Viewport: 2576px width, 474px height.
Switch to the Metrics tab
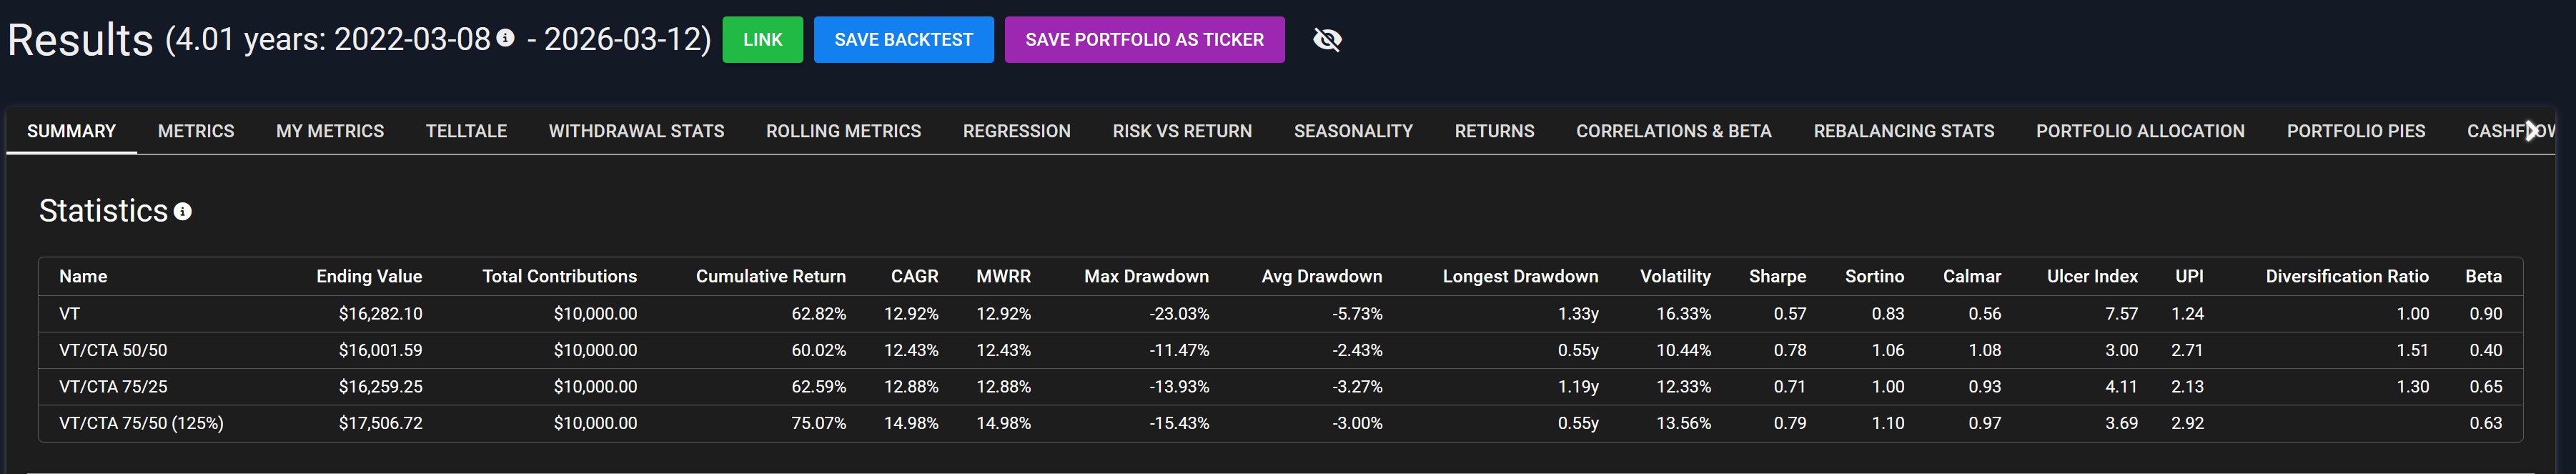click(x=196, y=131)
